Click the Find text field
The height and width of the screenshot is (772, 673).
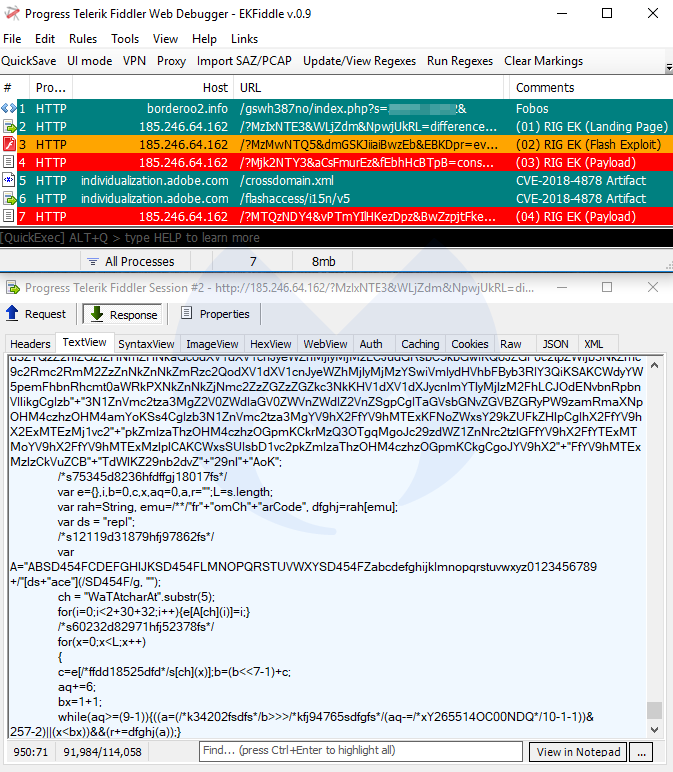coord(361,751)
